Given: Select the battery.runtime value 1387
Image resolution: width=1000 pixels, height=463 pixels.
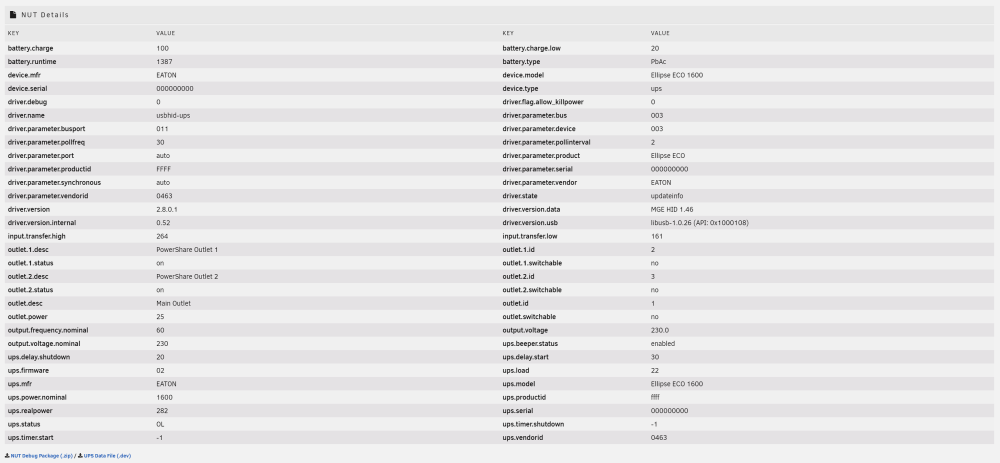Looking at the screenshot, I should pos(164,62).
